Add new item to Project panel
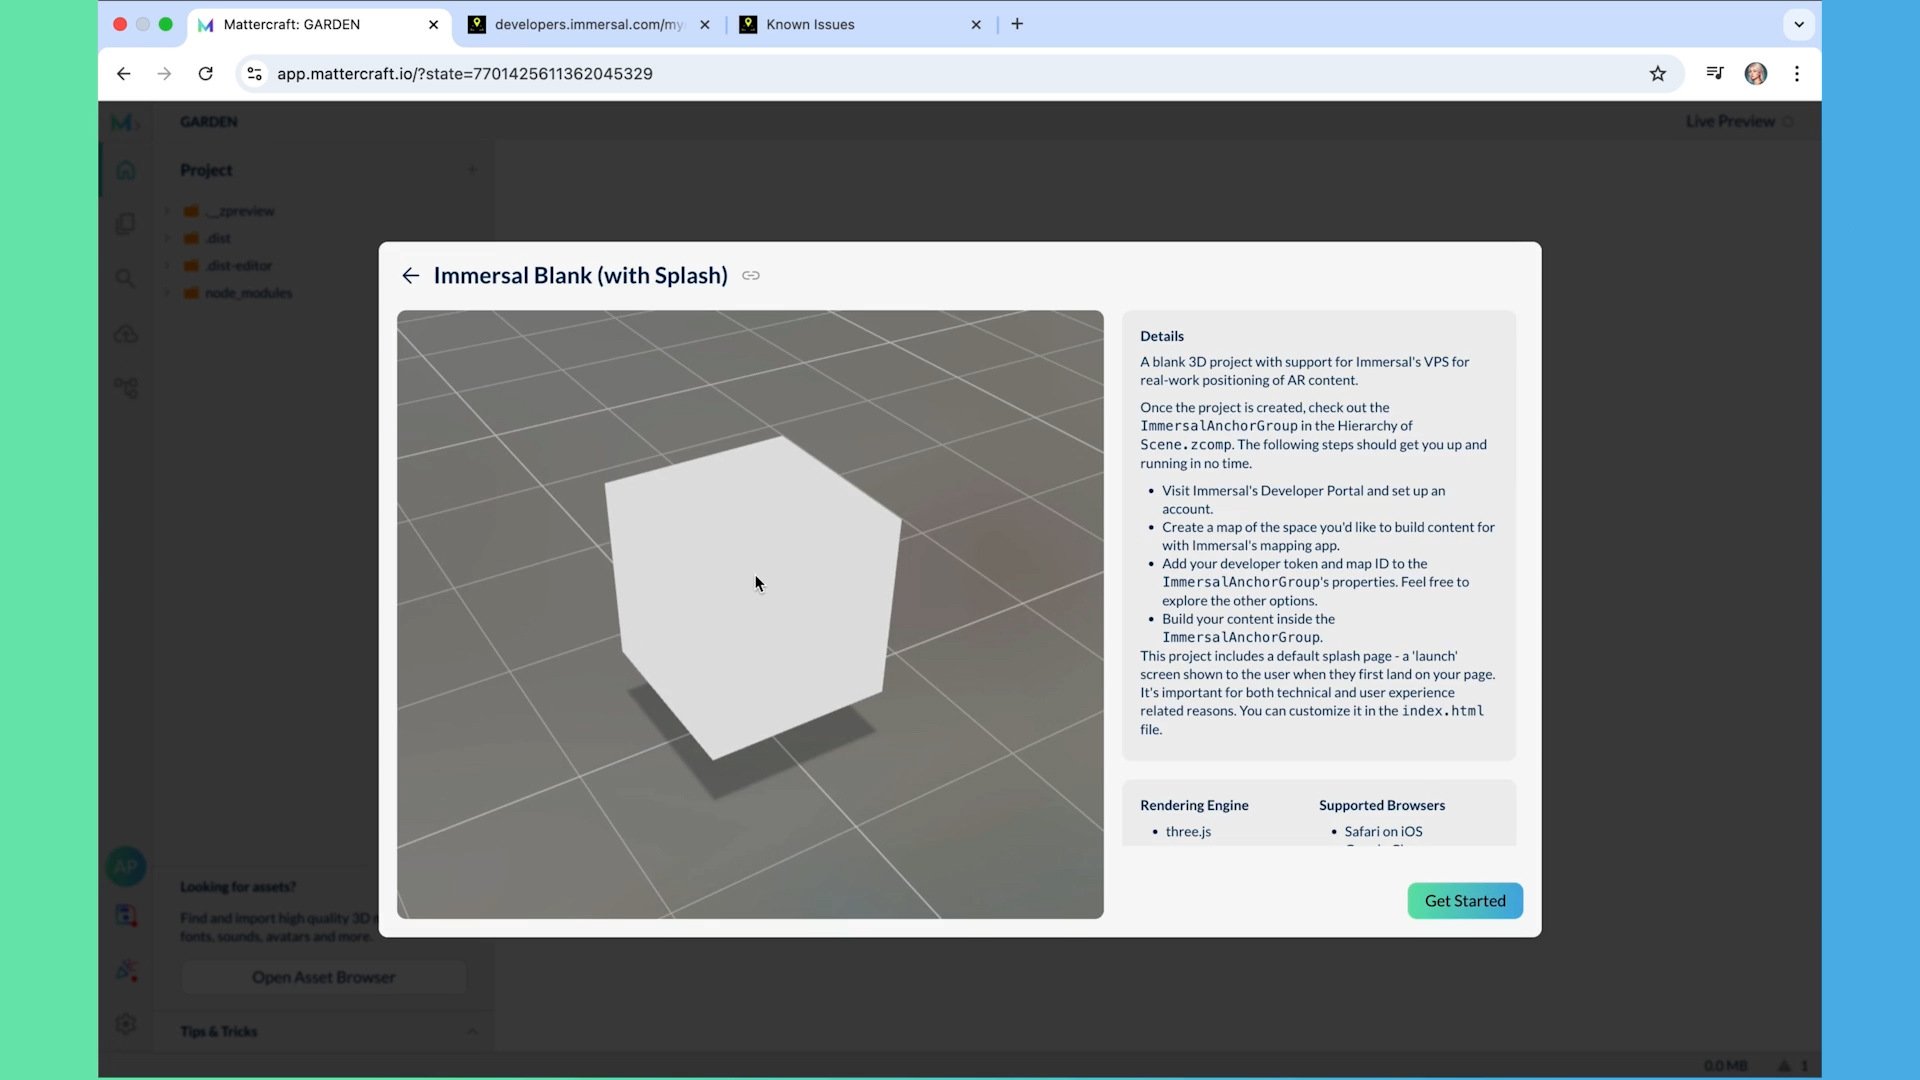This screenshot has width=1920, height=1080. click(x=472, y=170)
